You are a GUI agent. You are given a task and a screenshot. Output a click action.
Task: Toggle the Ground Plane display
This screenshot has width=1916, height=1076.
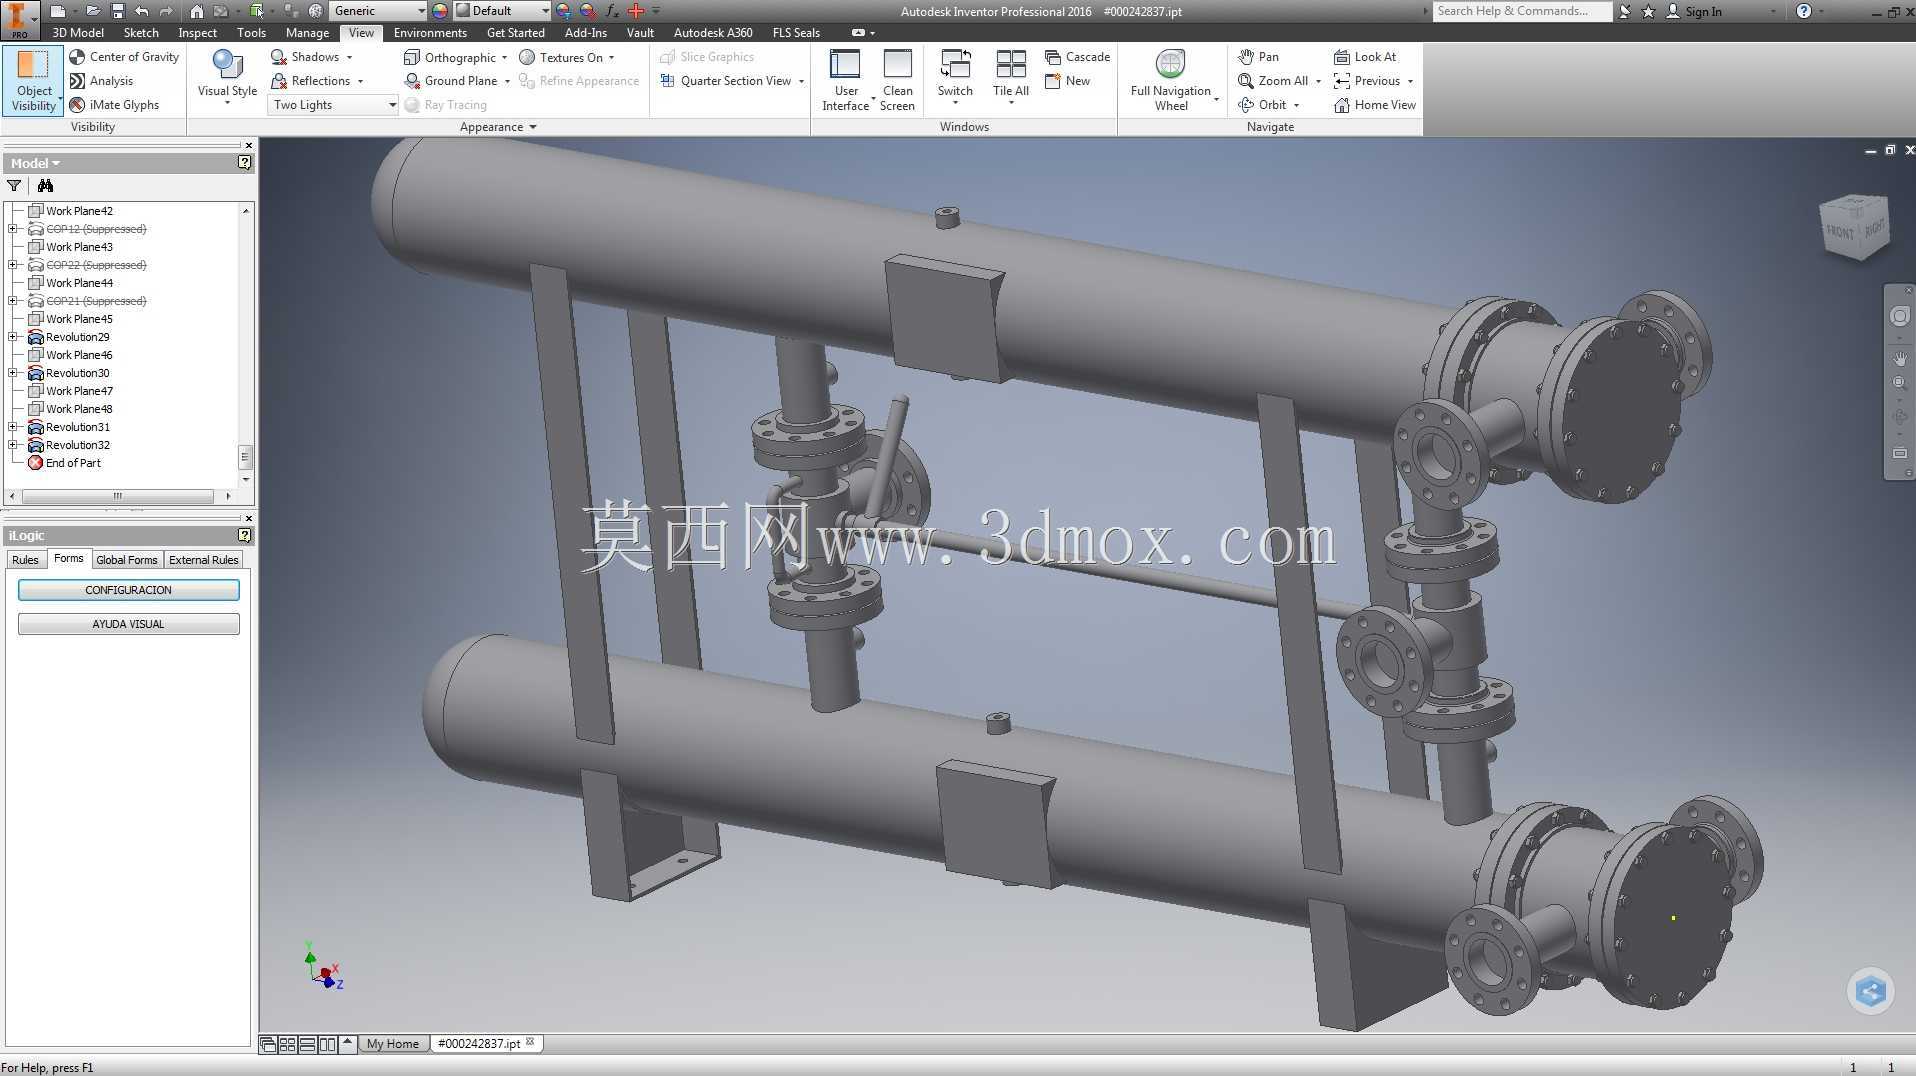click(x=451, y=81)
